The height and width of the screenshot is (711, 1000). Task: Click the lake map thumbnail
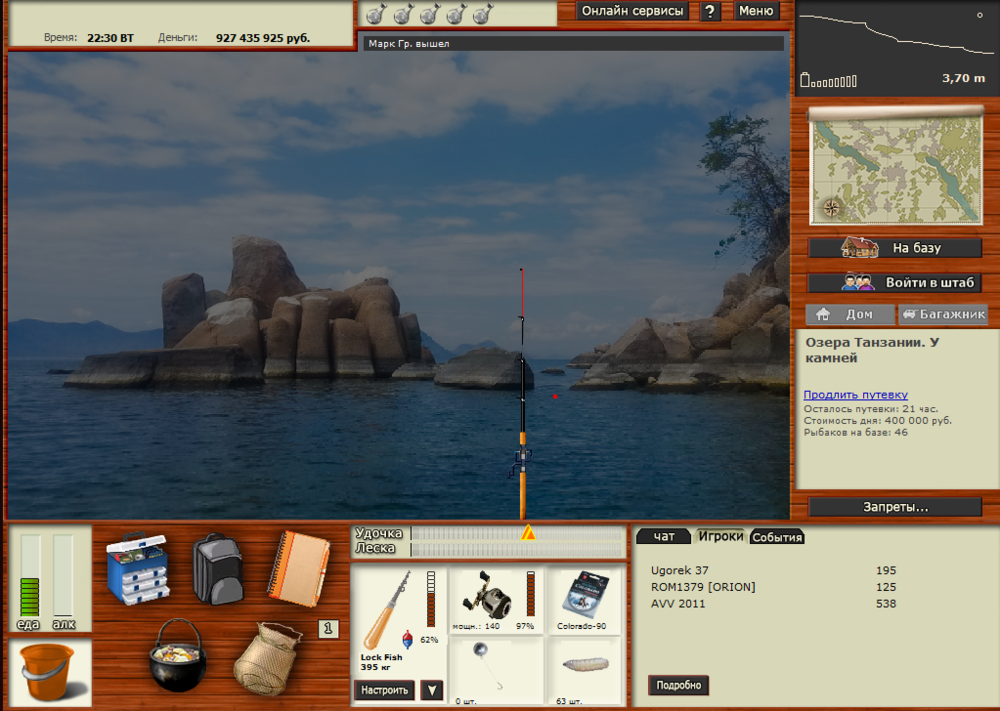tap(894, 167)
